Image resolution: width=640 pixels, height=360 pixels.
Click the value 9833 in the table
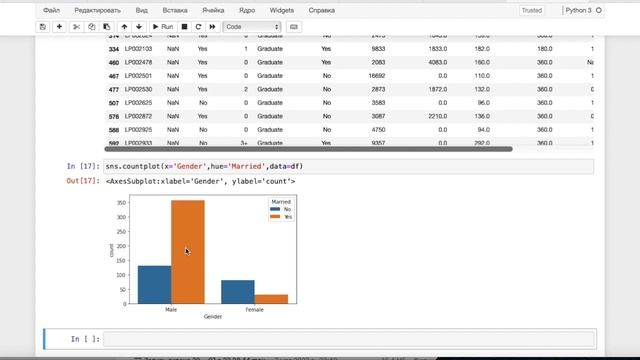coord(378,49)
